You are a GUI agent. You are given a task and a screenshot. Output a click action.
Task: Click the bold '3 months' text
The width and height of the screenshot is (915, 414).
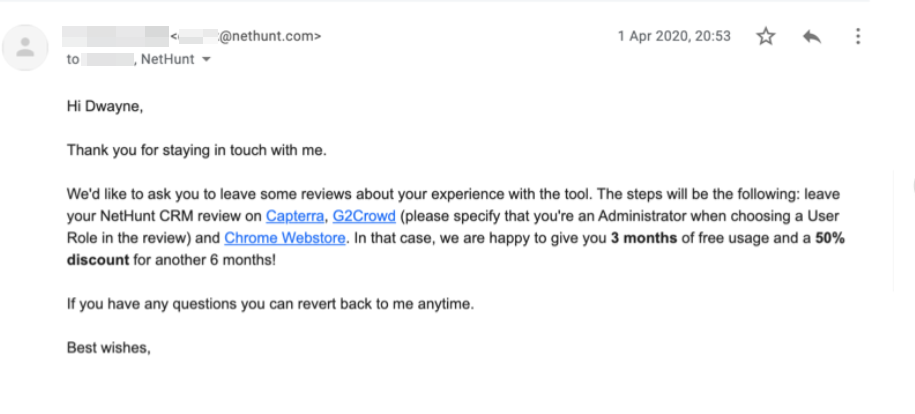pyautogui.click(x=644, y=238)
